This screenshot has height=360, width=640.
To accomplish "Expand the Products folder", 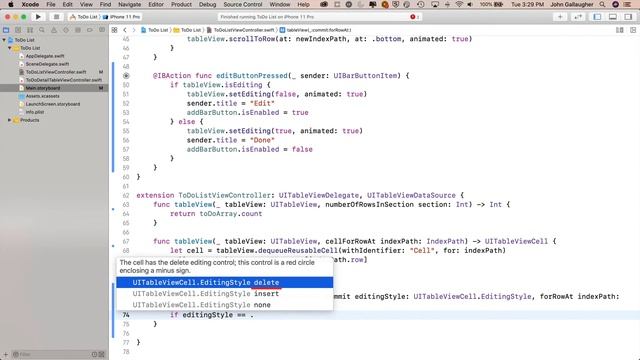I will 9,120.
